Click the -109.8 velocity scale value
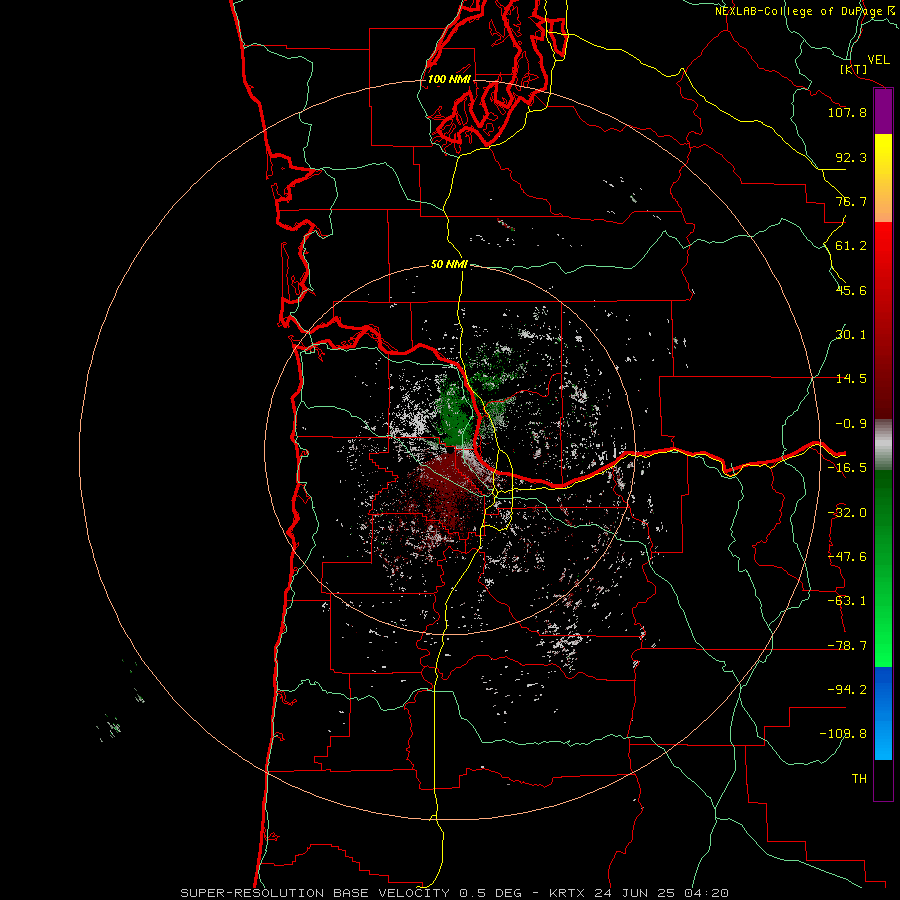This screenshot has height=900, width=900. [x=843, y=734]
